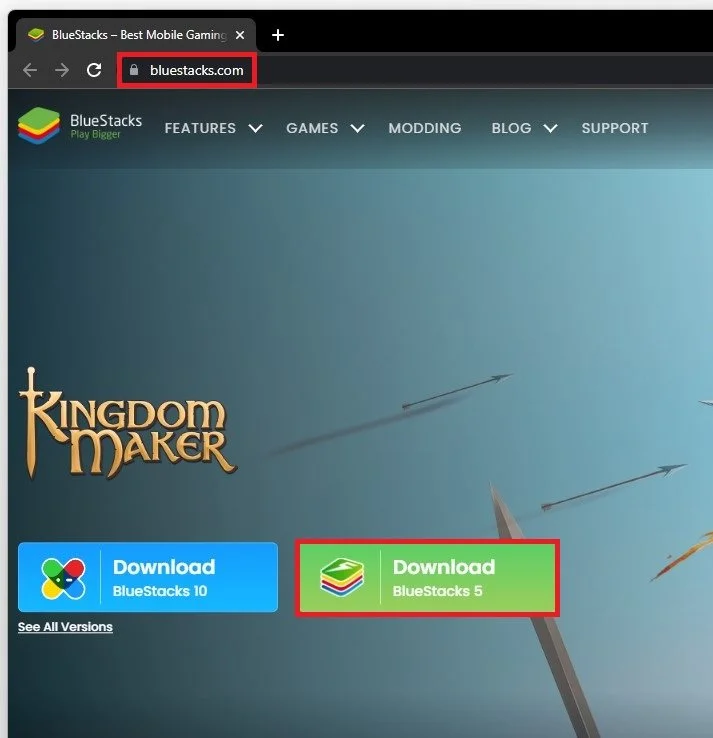Go to the MODDING page
Viewport: 713px width, 738px height.
425,128
